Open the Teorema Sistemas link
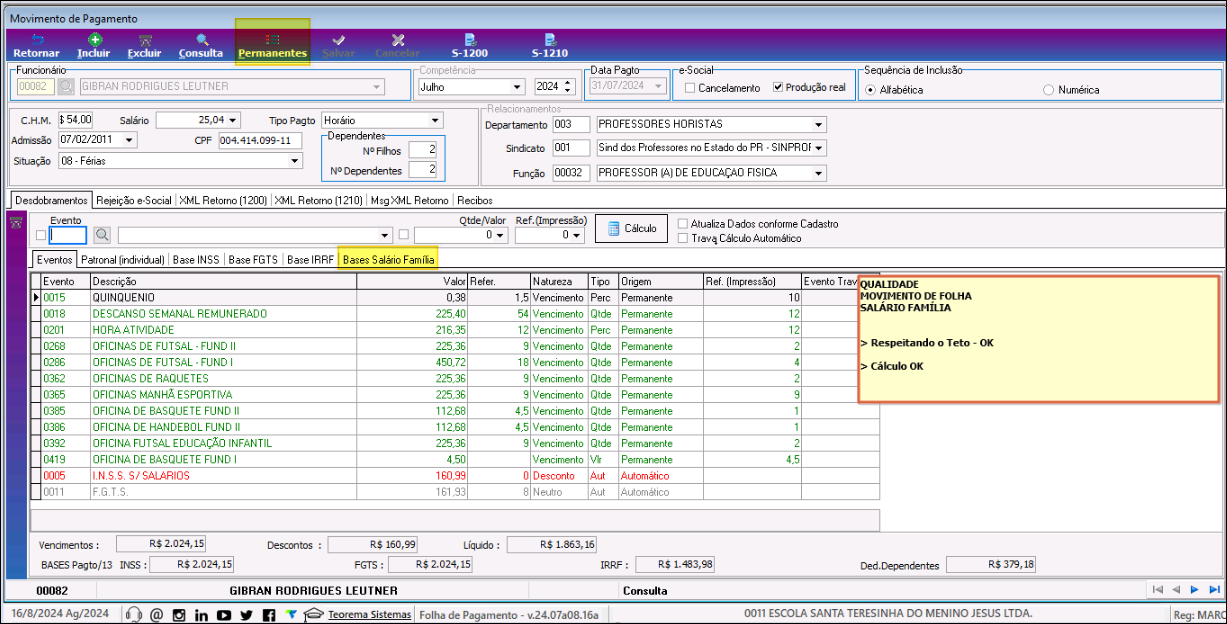1227x624 pixels. [x=369, y=614]
